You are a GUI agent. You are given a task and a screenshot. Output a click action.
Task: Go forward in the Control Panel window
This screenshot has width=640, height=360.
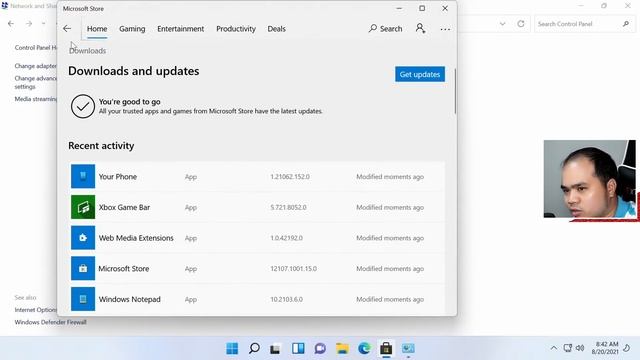(29, 24)
